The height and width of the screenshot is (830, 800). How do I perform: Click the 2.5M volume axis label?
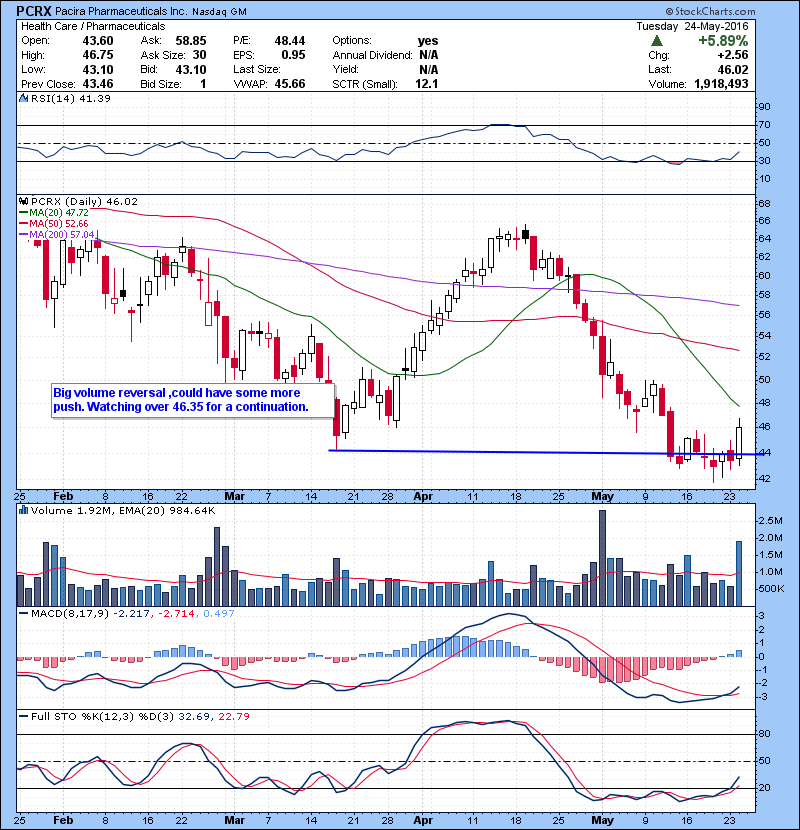point(770,521)
